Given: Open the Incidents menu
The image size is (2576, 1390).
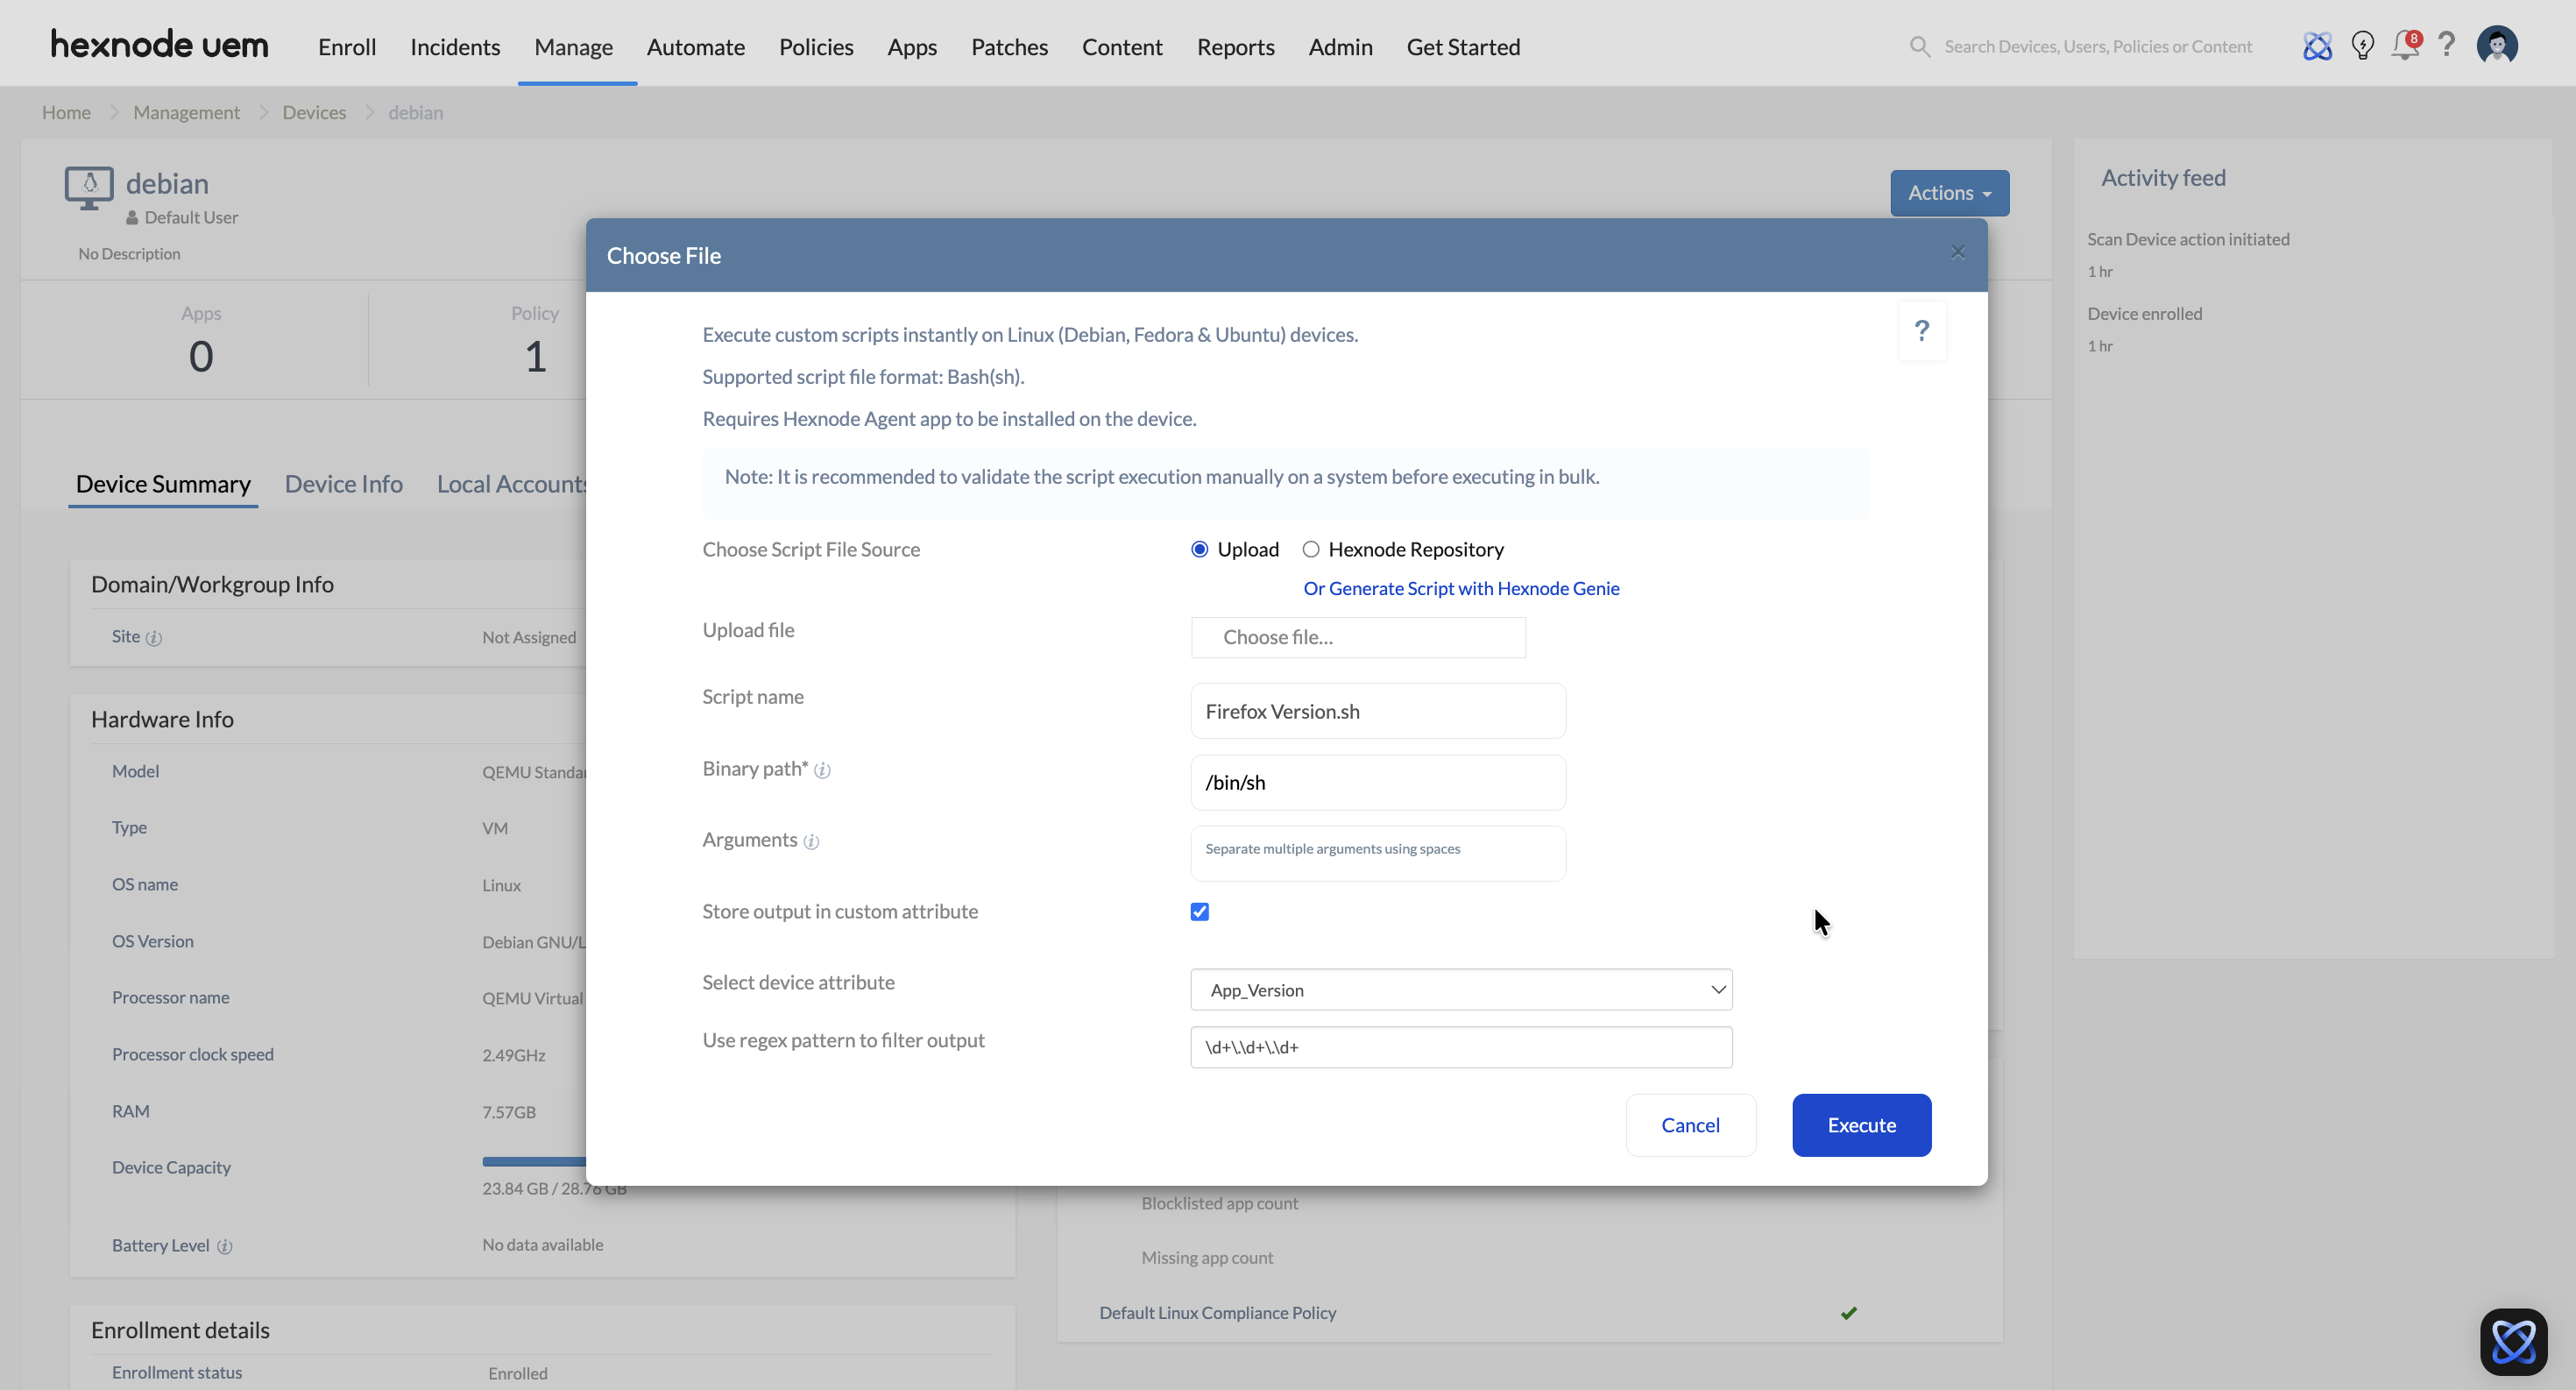Looking at the screenshot, I should 455,46.
